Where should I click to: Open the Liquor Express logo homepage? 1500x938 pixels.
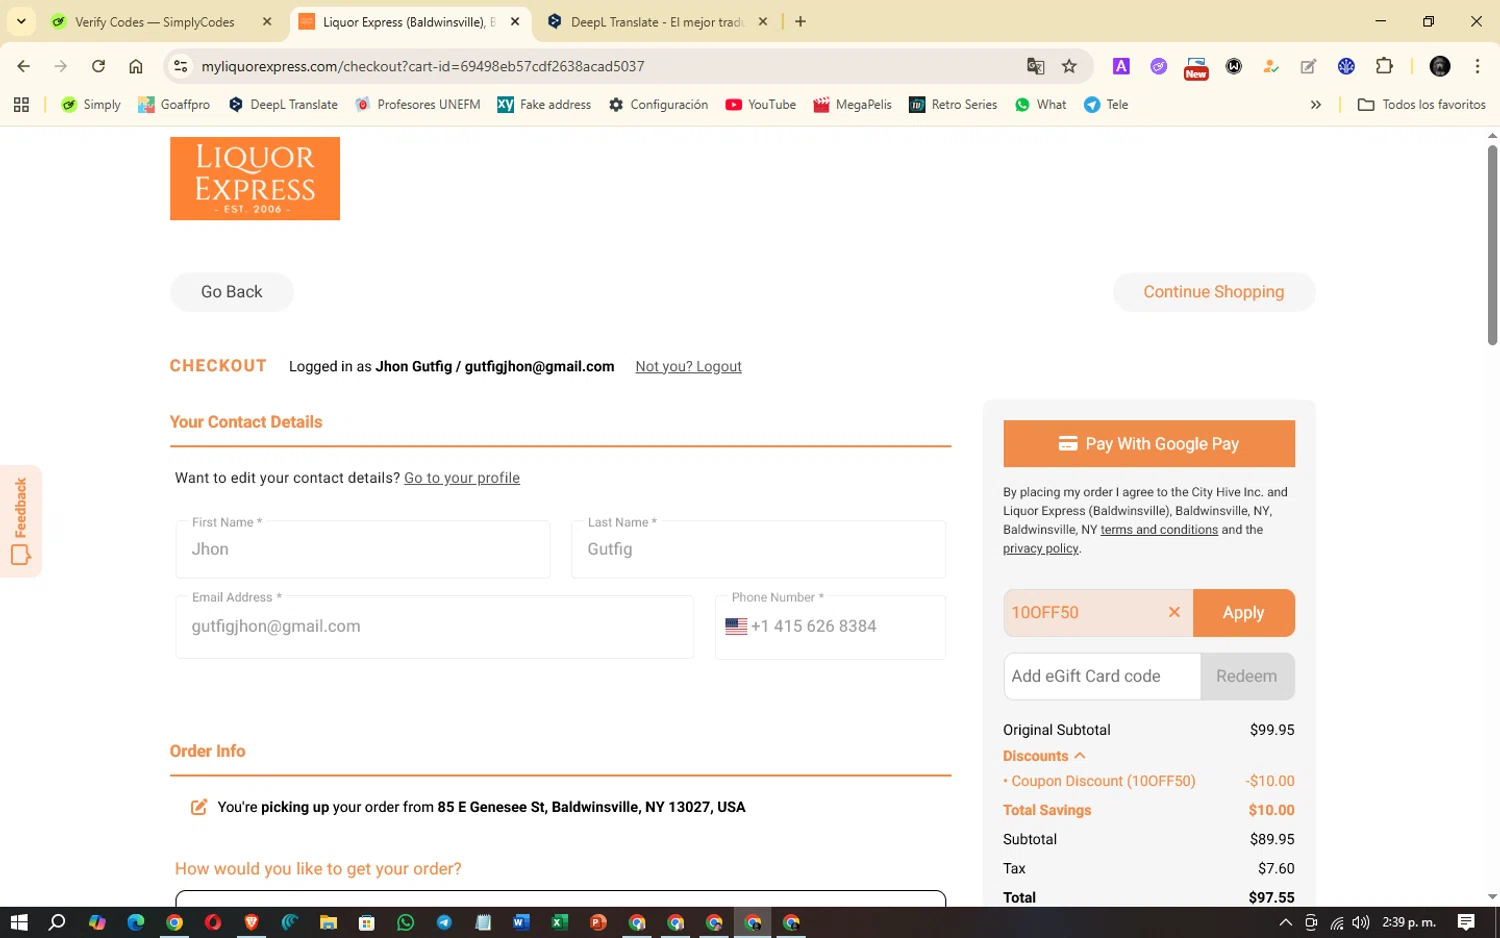pyautogui.click(x=255, y=178)
